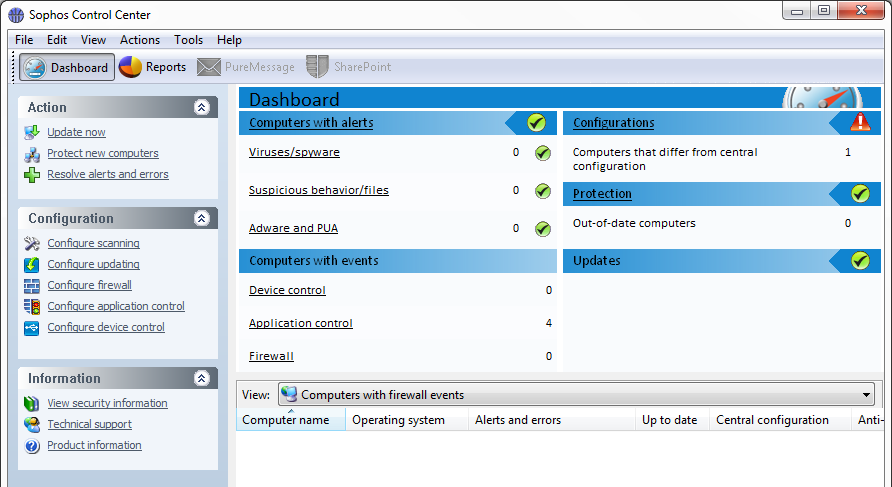The height and width of the screenshot is (487, 892).
Task: Open the Configure scanning link
Action: [x=93, y=243]
